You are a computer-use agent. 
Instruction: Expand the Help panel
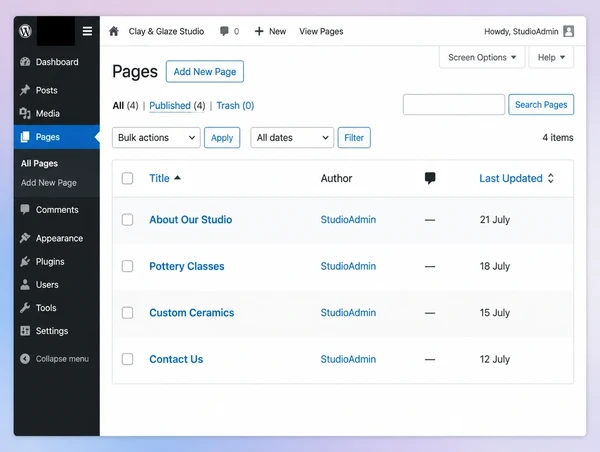pos(551,57)
